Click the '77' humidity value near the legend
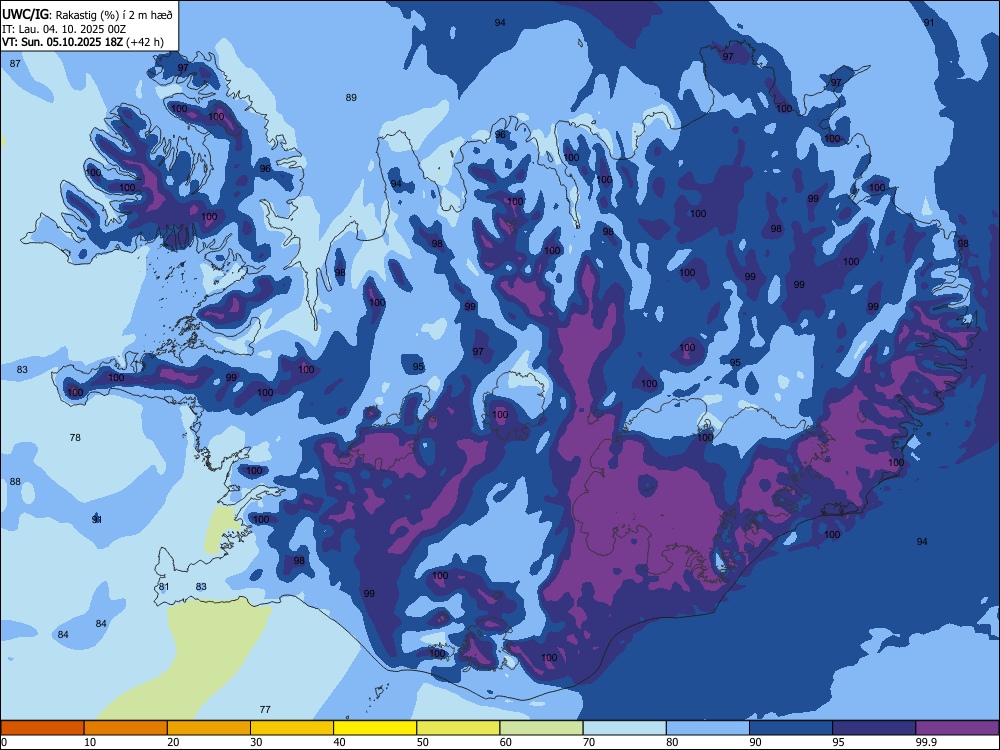 [265, 709]
